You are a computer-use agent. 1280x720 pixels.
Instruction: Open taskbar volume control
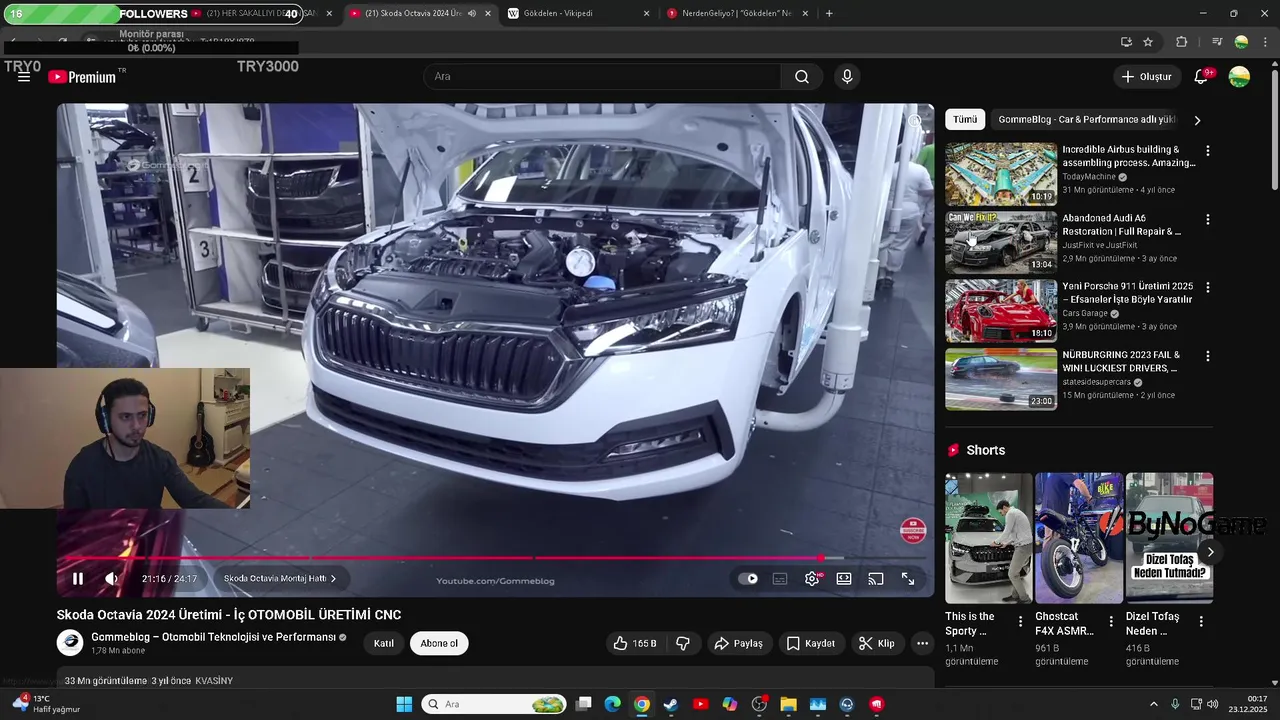click(x=1213, y=705)
